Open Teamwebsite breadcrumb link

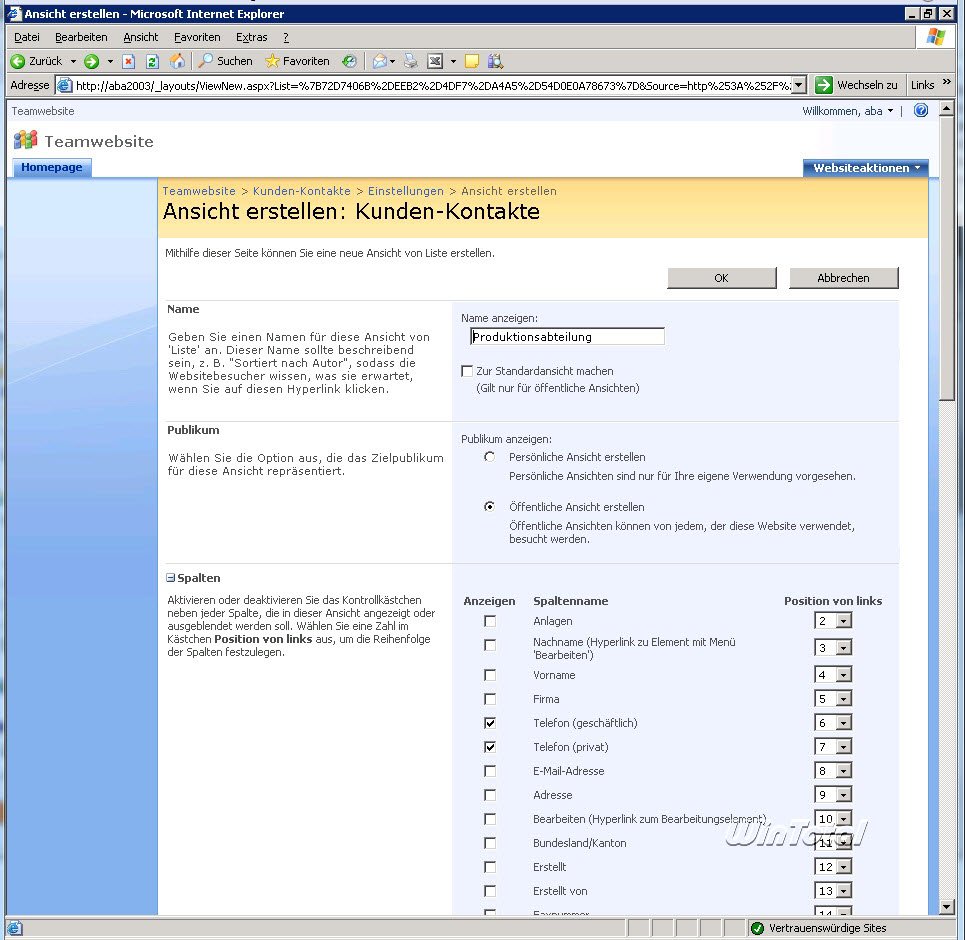[x=199, y=191]
